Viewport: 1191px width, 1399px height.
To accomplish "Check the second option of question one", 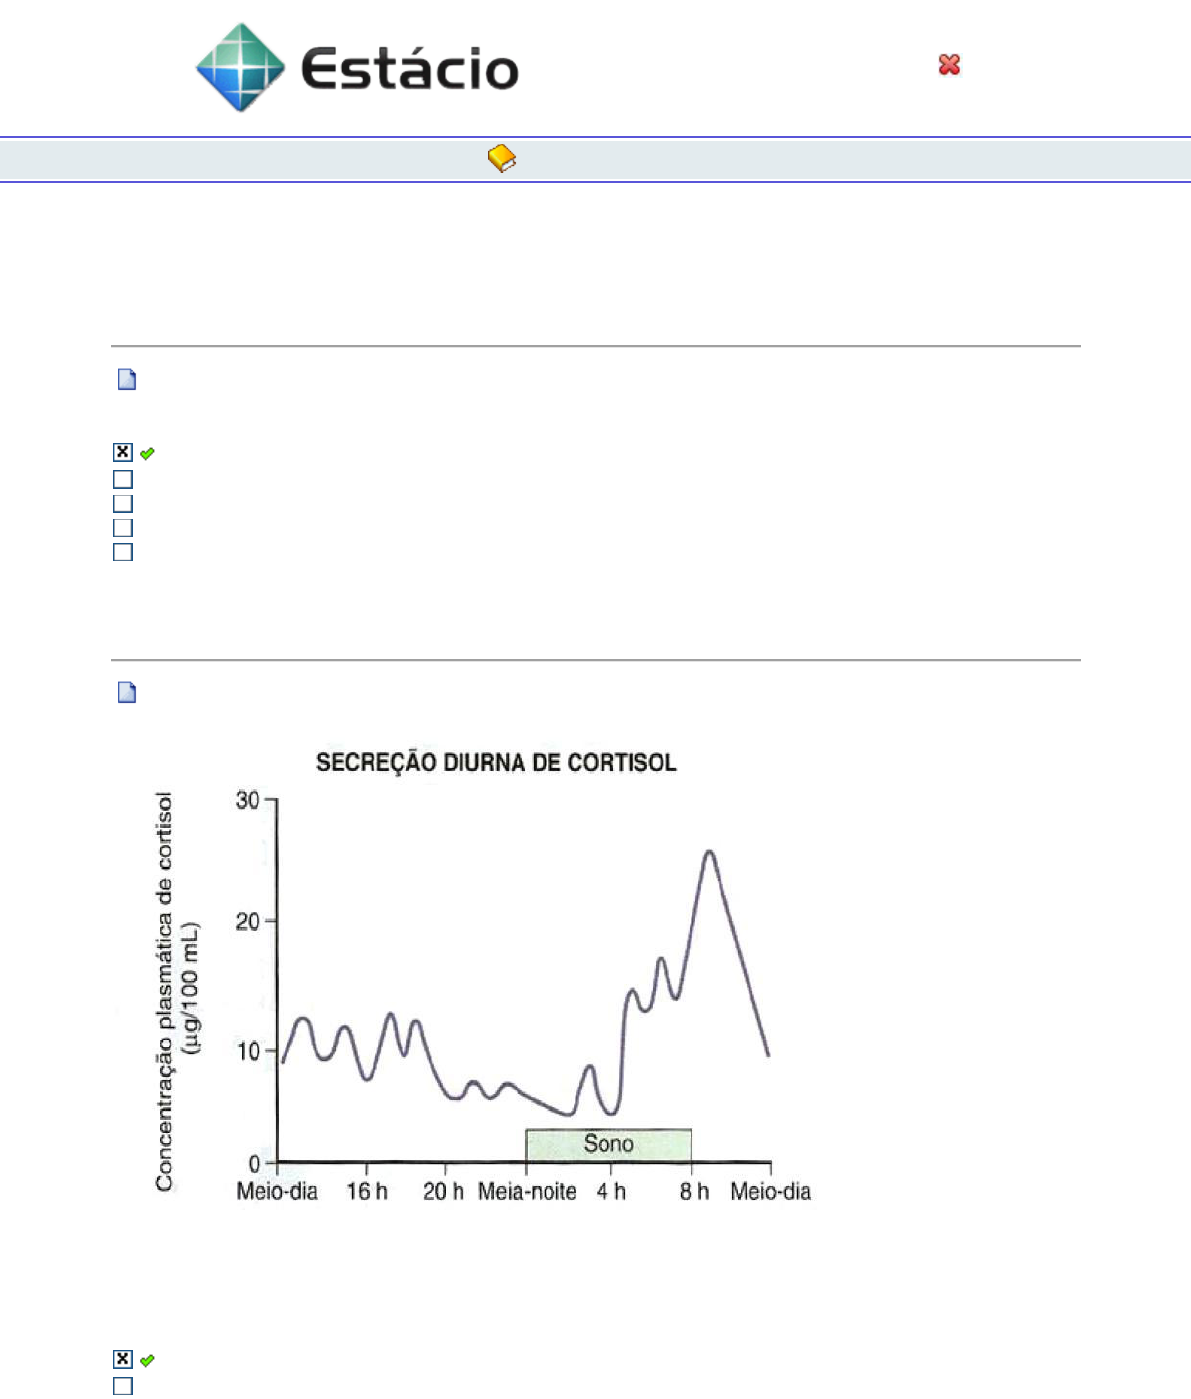I will (123, 480).
